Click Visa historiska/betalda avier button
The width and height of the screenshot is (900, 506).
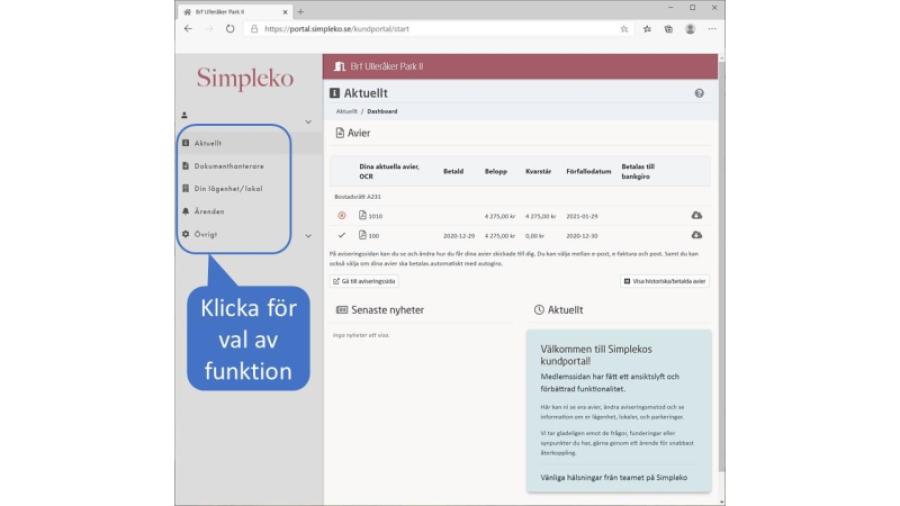pyautogui.click(x=665, y=281)
